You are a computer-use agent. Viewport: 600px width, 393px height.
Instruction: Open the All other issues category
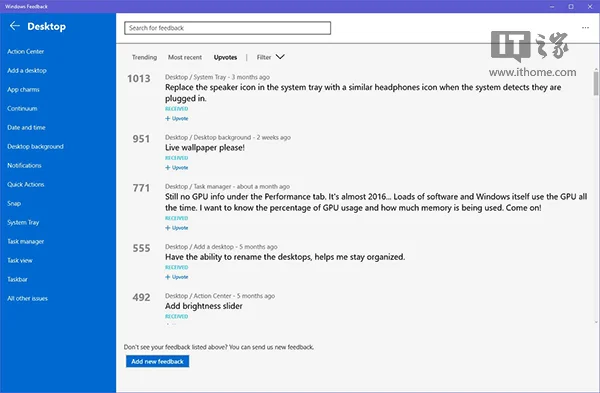click(x=27, y=298)
